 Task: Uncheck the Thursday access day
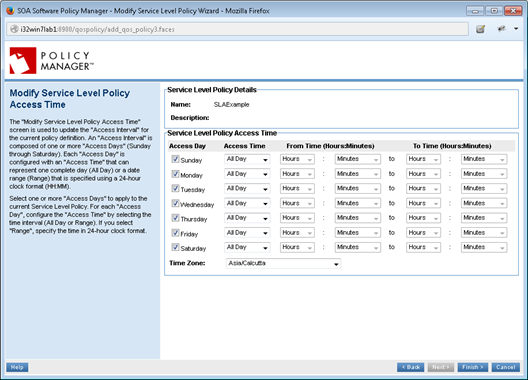(175, 218)
